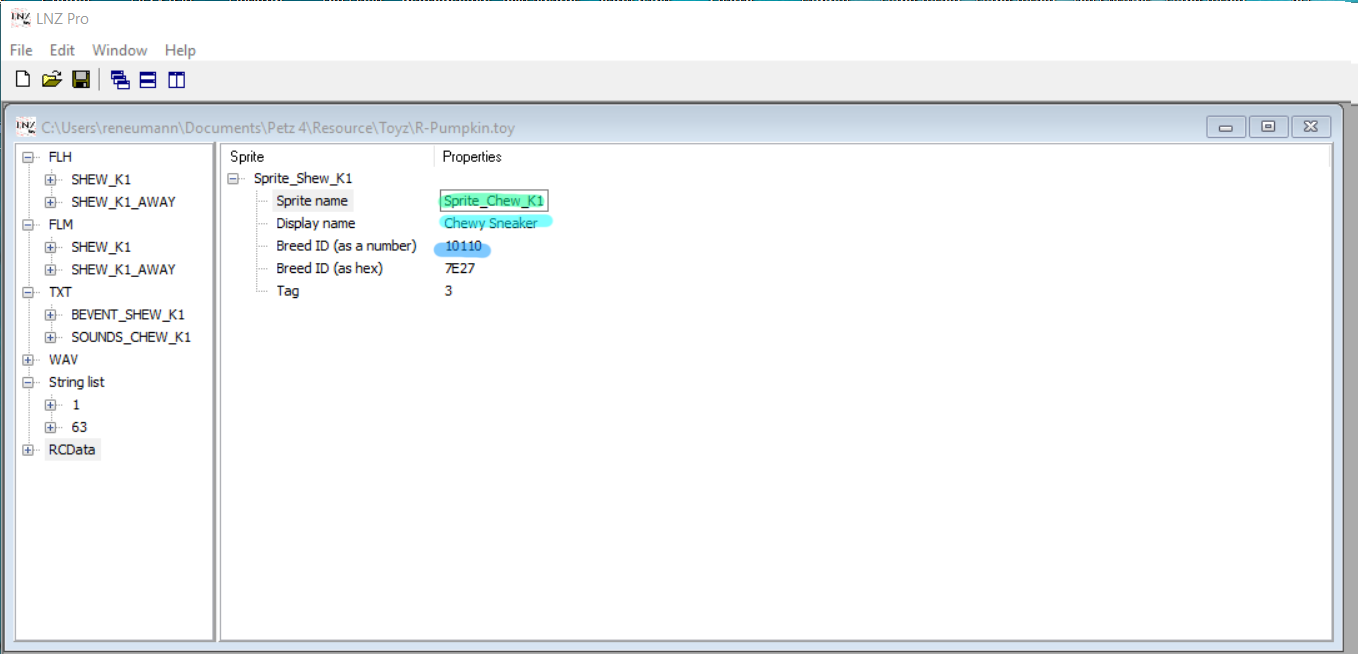Open the File menu

[21, 50]
